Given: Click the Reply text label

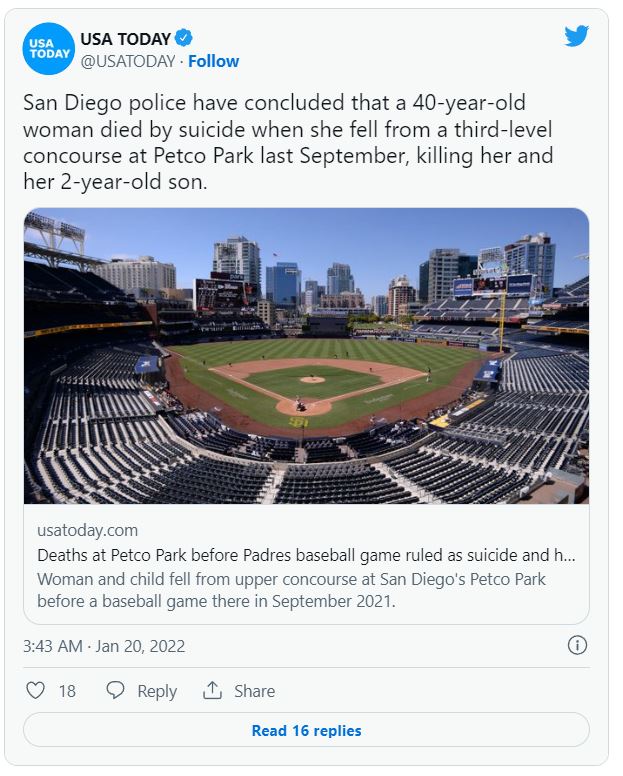Looking at the screenshot, I should [157, 691].
